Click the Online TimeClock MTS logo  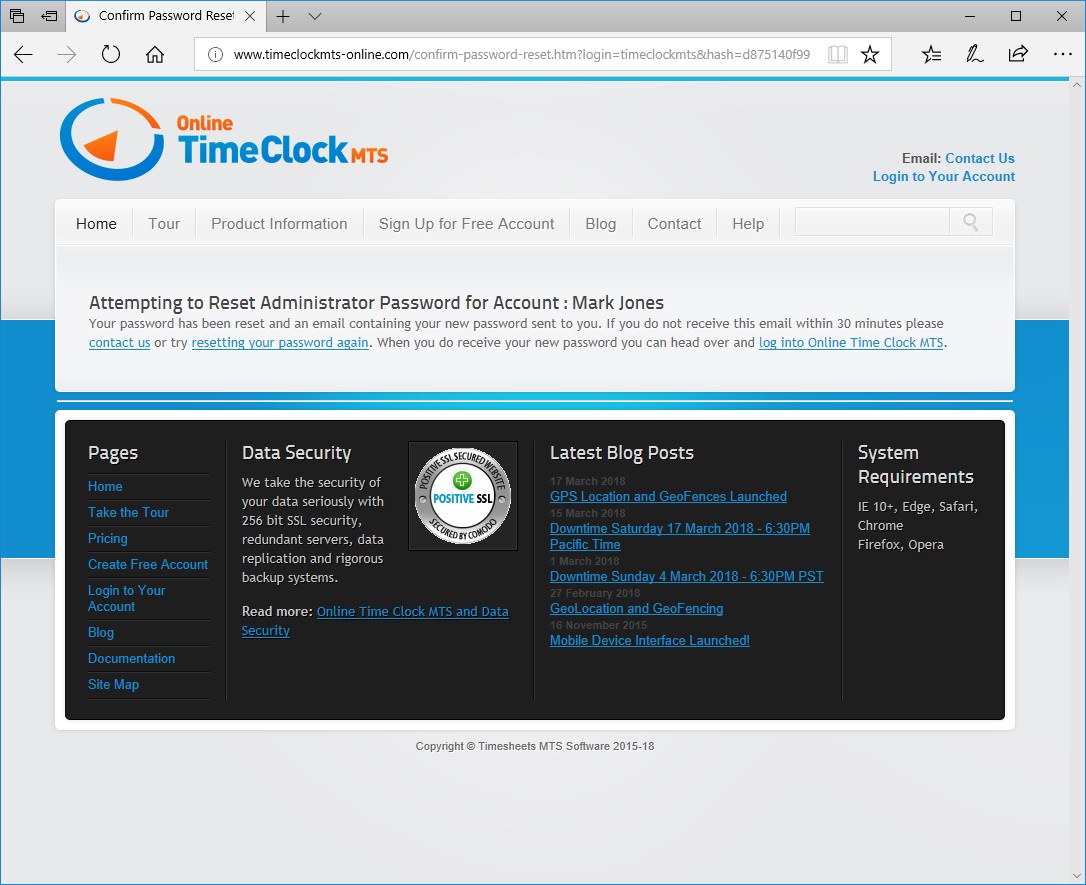pyautogui.click(x=224, y=139)
